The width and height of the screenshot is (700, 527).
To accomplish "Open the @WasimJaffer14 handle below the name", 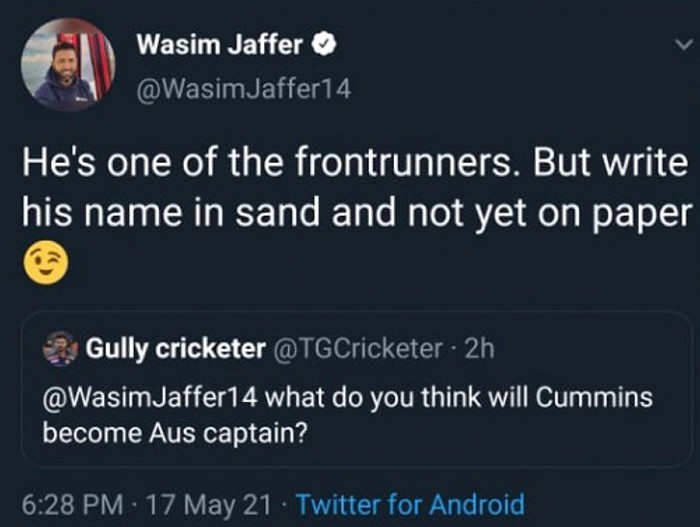I will 242,89.
